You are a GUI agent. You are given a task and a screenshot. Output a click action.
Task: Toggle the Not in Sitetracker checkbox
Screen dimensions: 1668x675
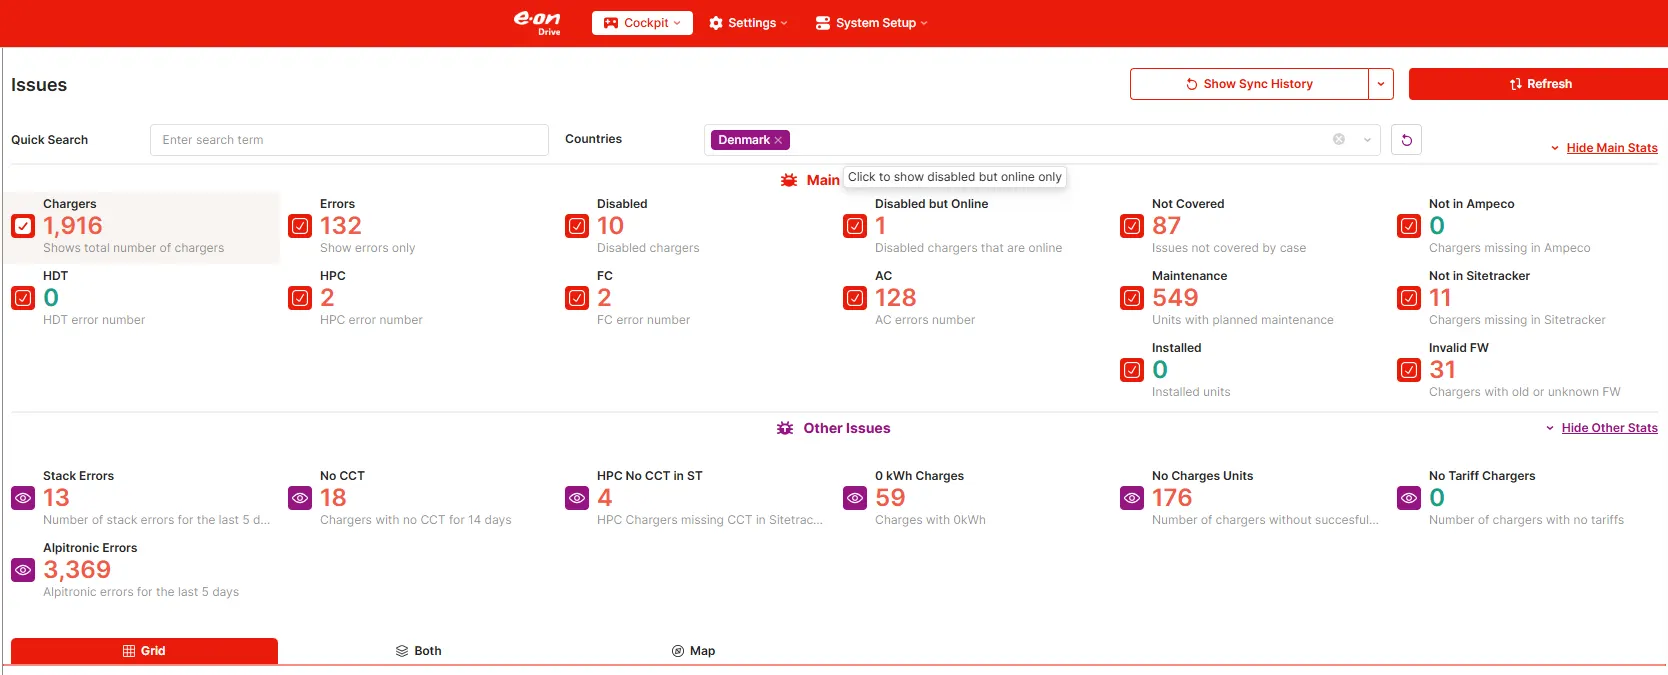pos(1409,298)
